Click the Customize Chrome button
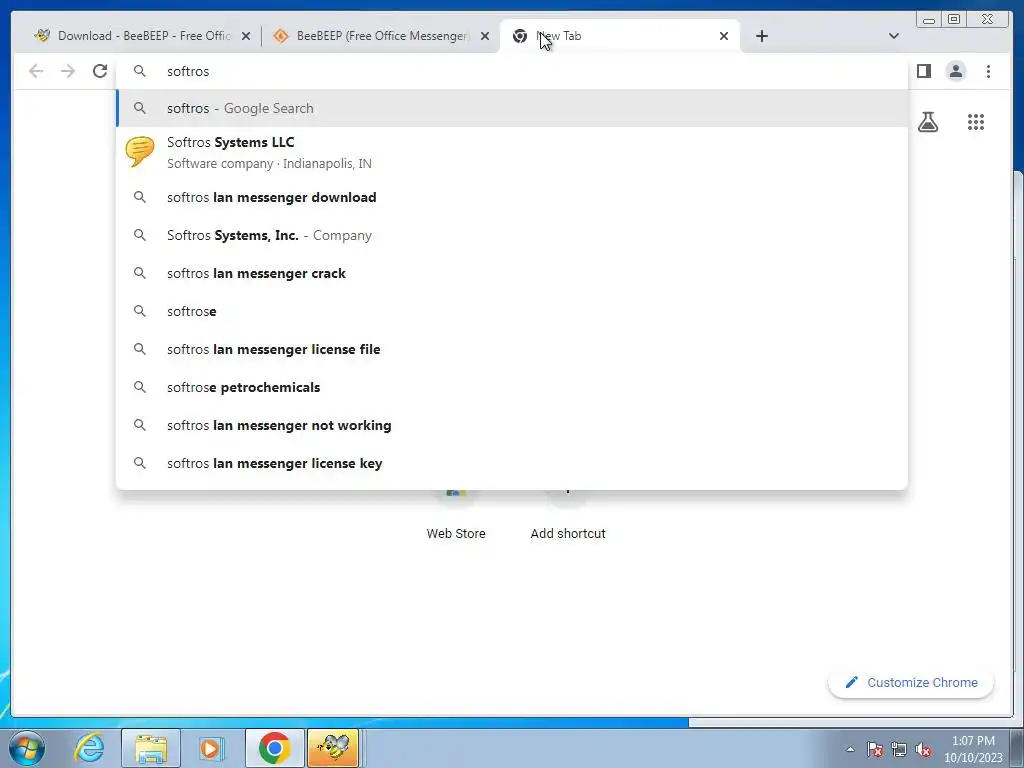 coord(911,682)
